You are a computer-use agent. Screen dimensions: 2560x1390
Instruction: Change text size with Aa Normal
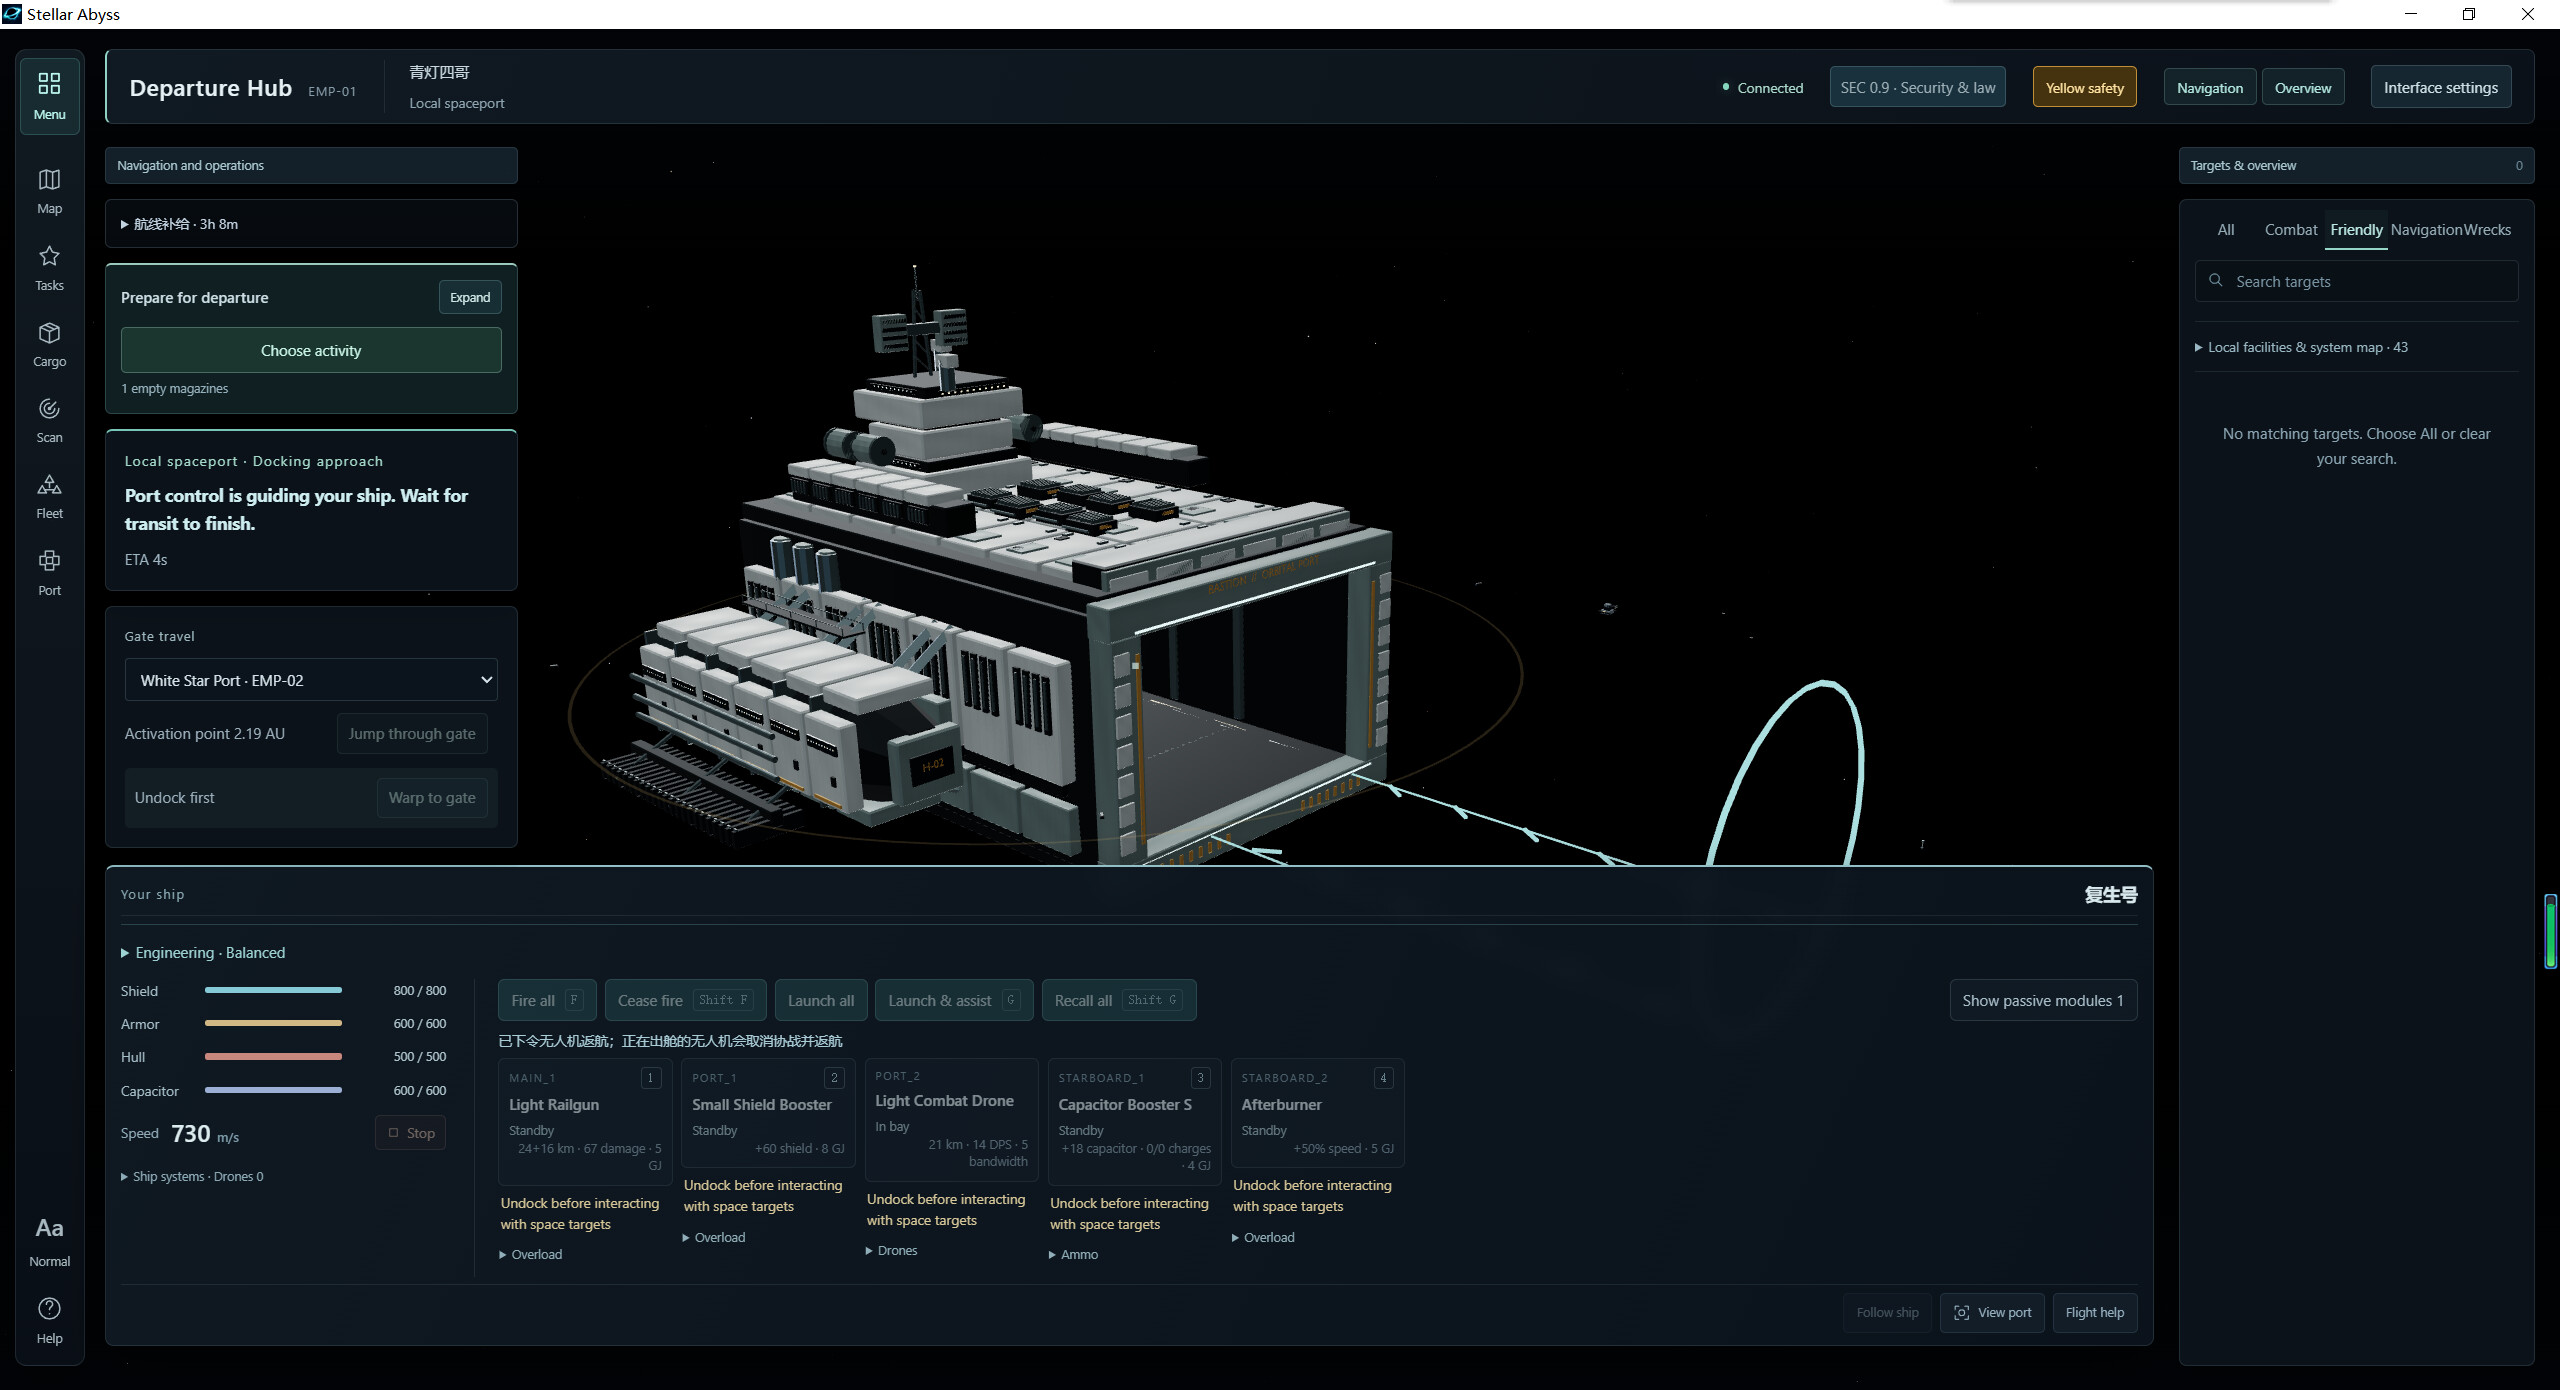pos(49,1240)
